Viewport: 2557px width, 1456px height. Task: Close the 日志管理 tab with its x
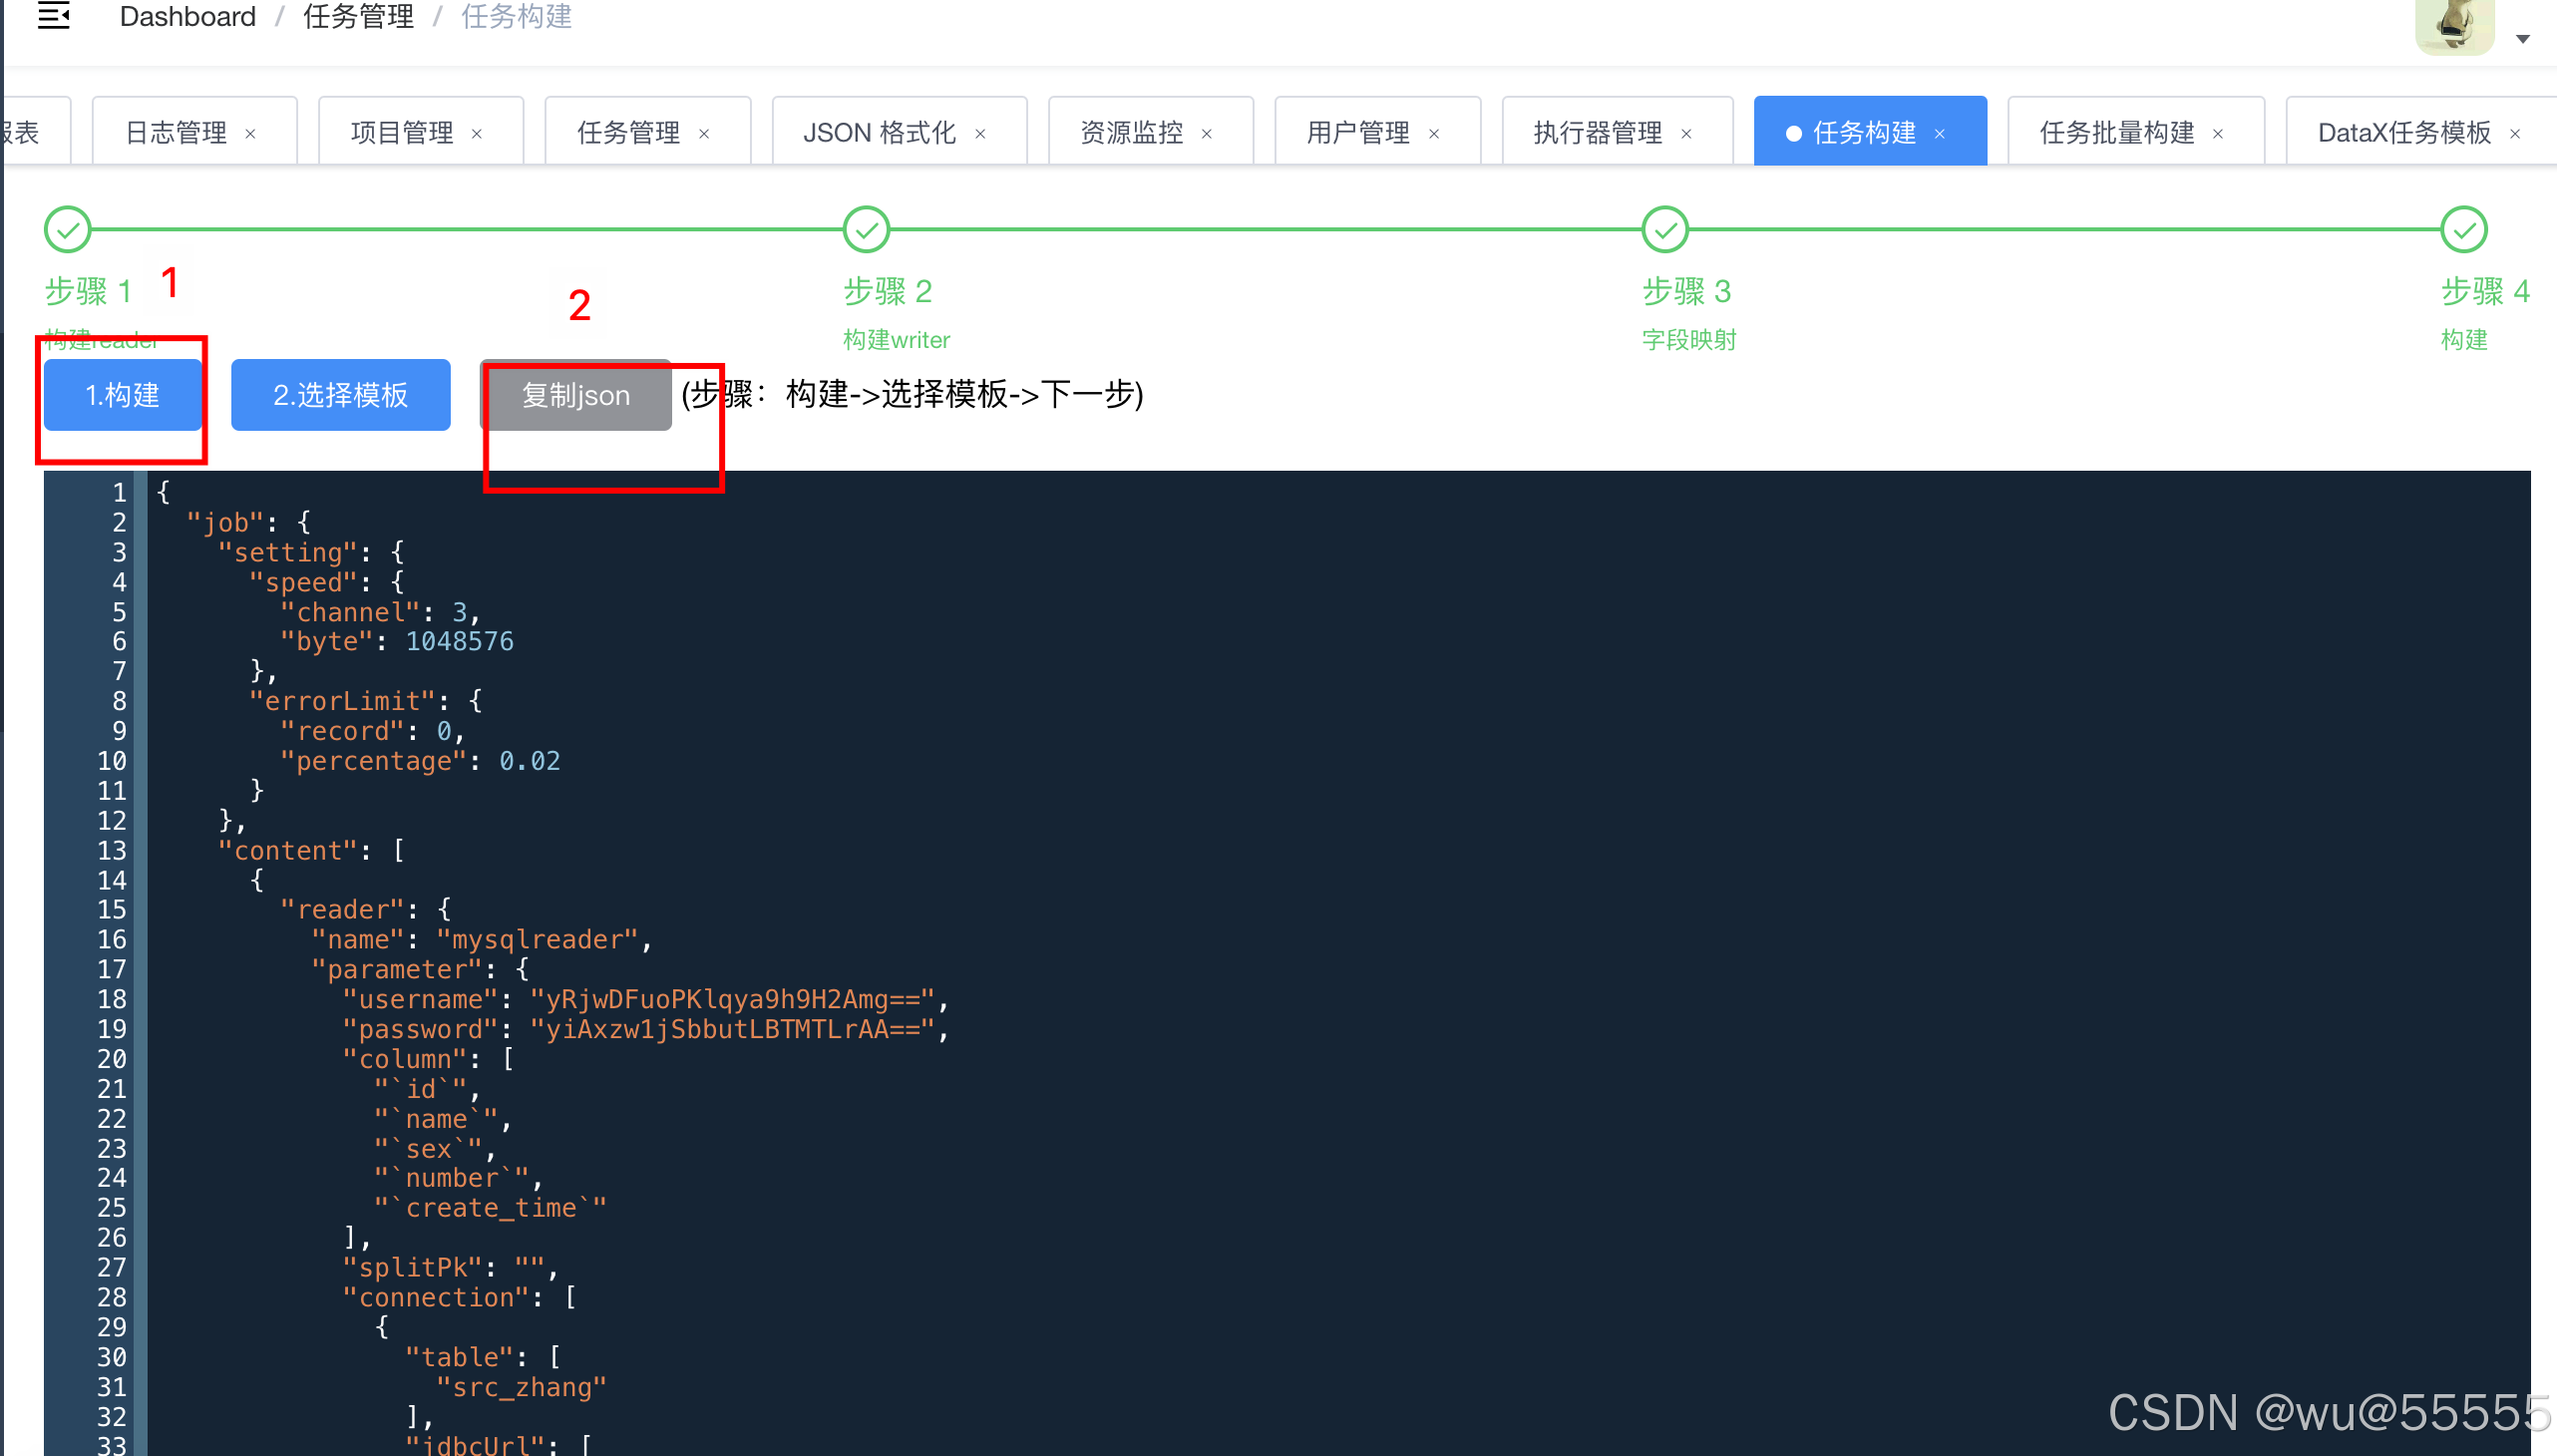point(251,134)
